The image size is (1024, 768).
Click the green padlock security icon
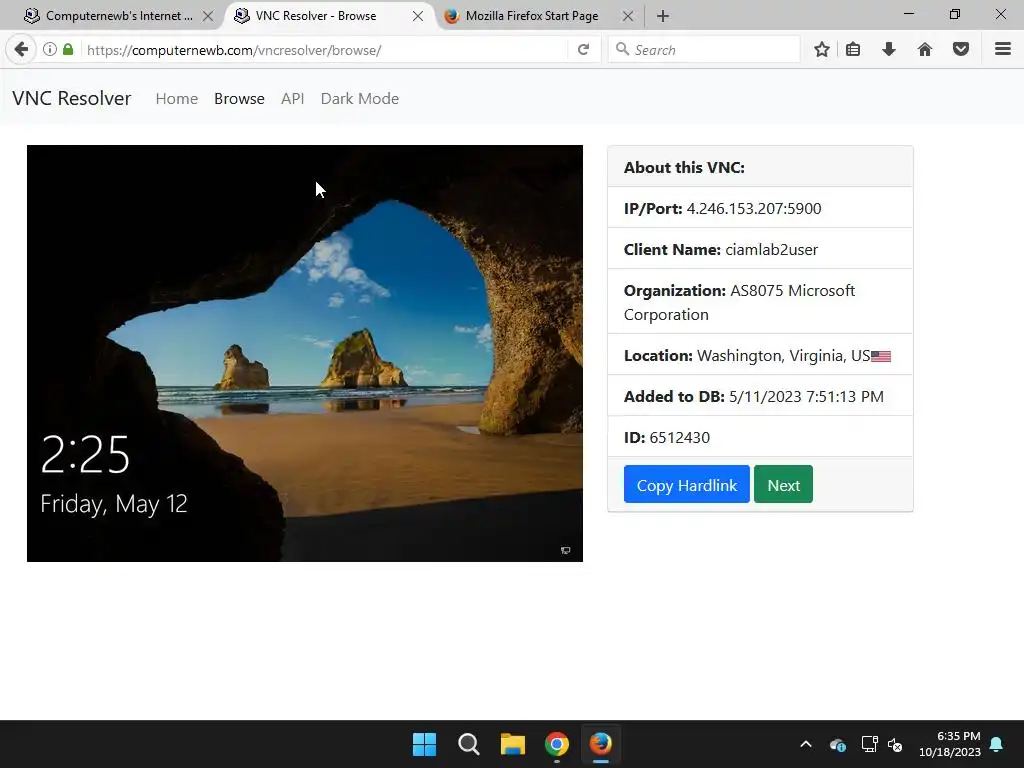coord(68,50)
